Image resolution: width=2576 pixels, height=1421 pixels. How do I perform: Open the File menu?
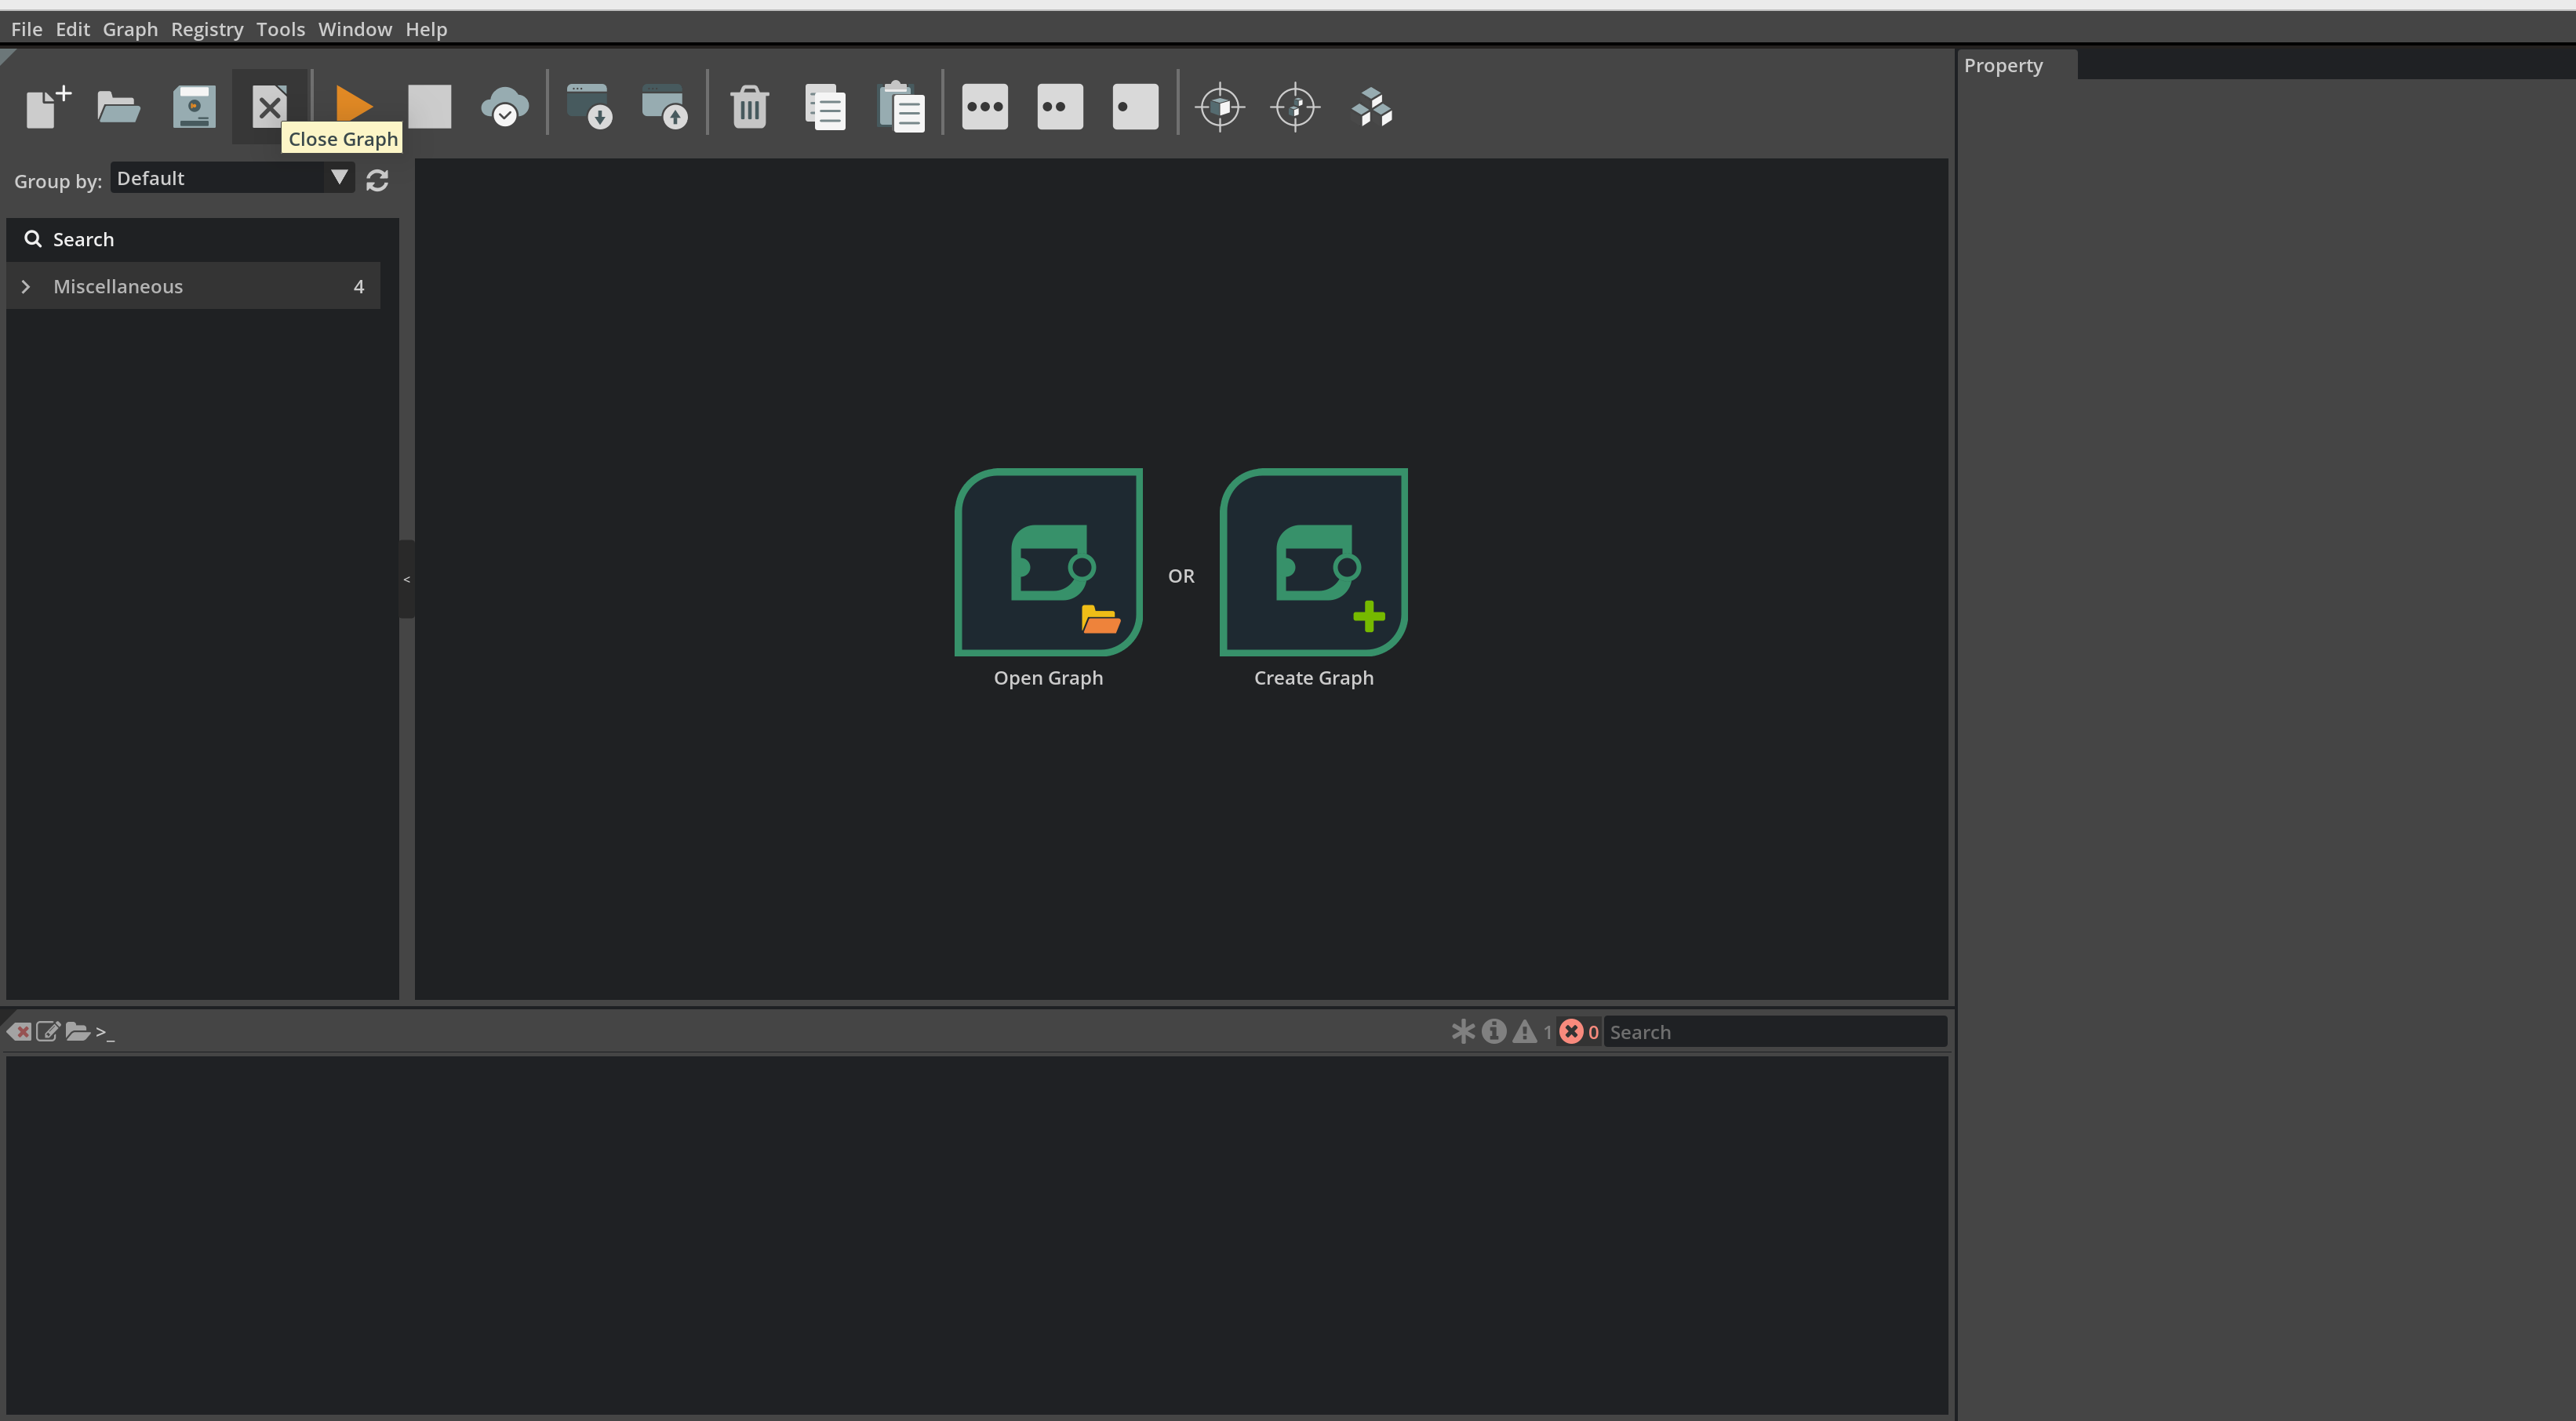(x=27, y=29)
